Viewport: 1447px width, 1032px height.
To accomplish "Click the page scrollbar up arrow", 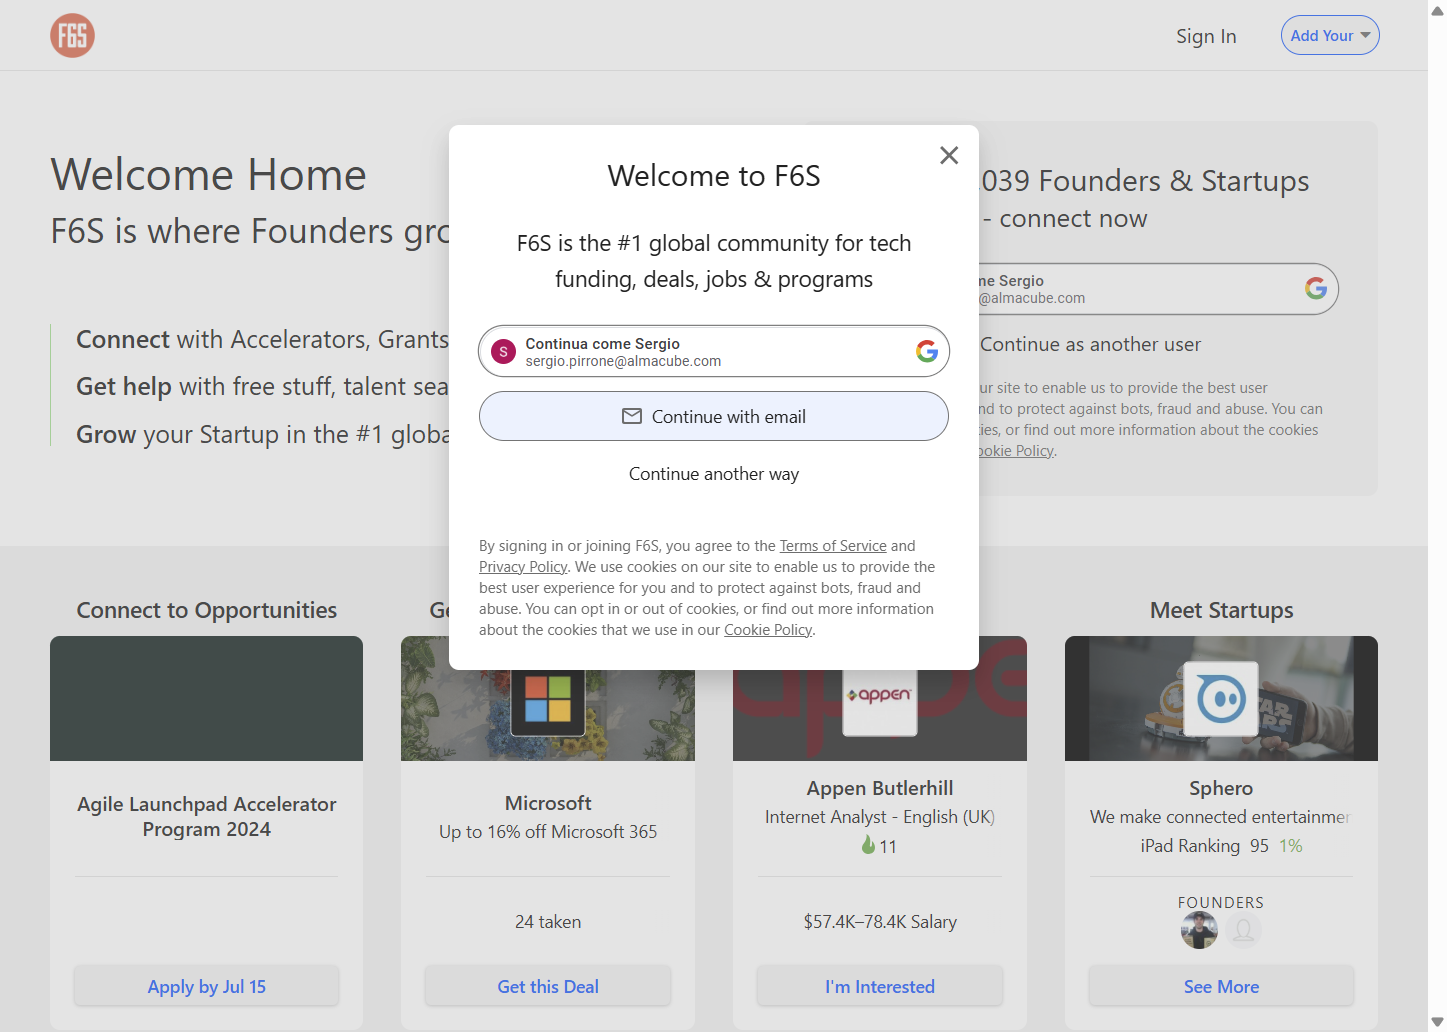I will point(1437,10).
